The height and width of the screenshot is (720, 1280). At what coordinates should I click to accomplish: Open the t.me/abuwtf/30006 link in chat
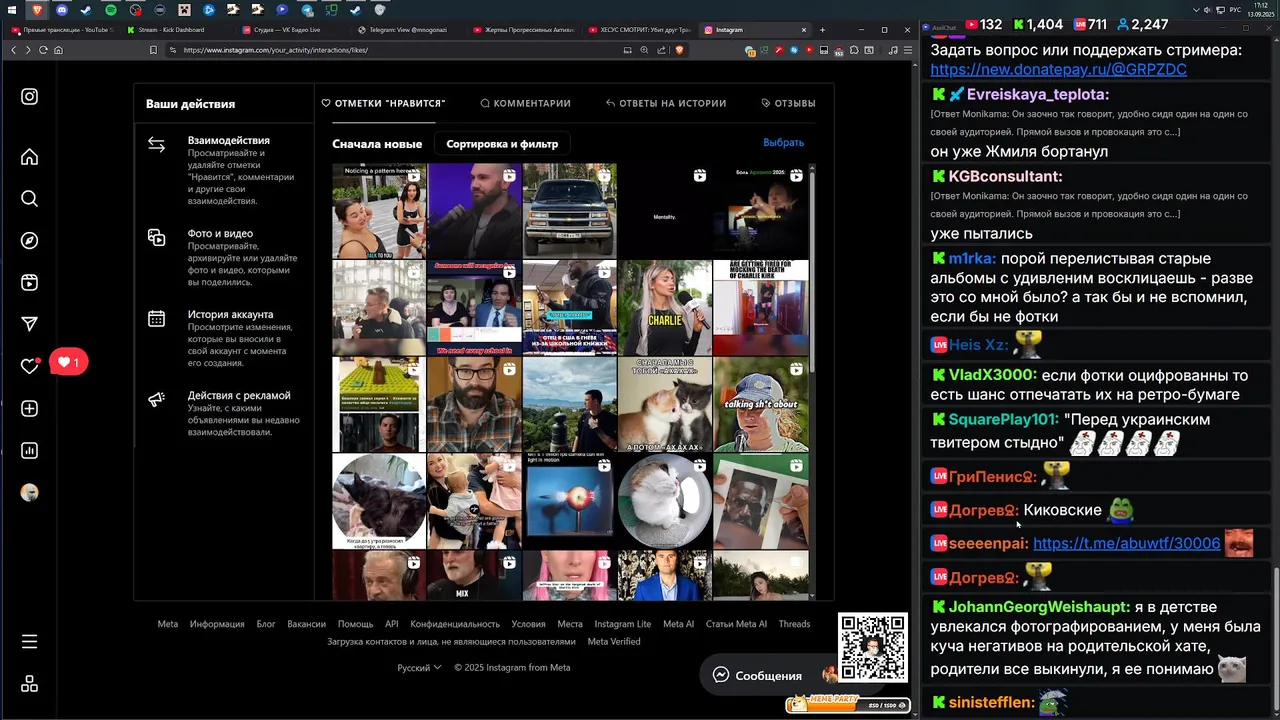pos(1126,543)
